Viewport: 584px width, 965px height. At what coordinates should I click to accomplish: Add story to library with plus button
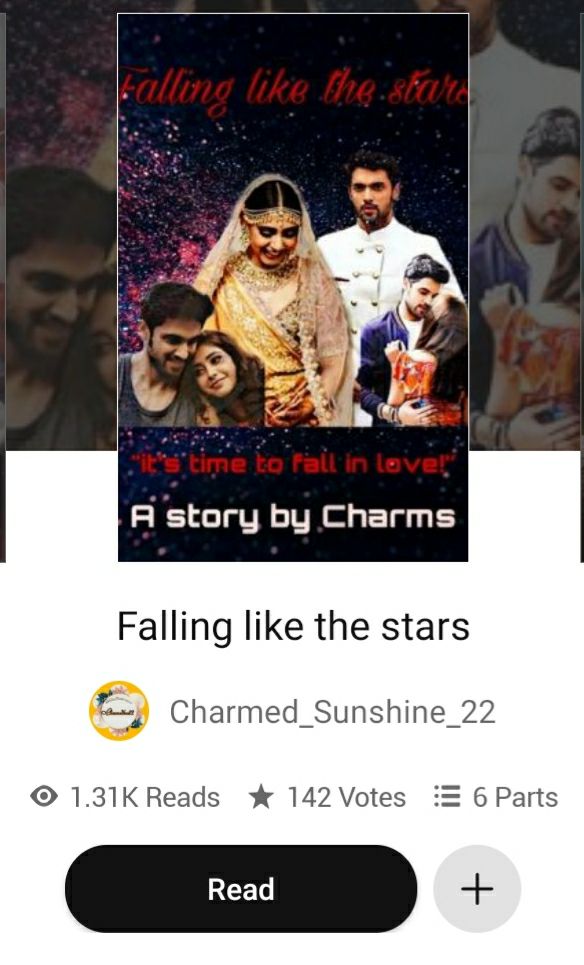(477, 889)
